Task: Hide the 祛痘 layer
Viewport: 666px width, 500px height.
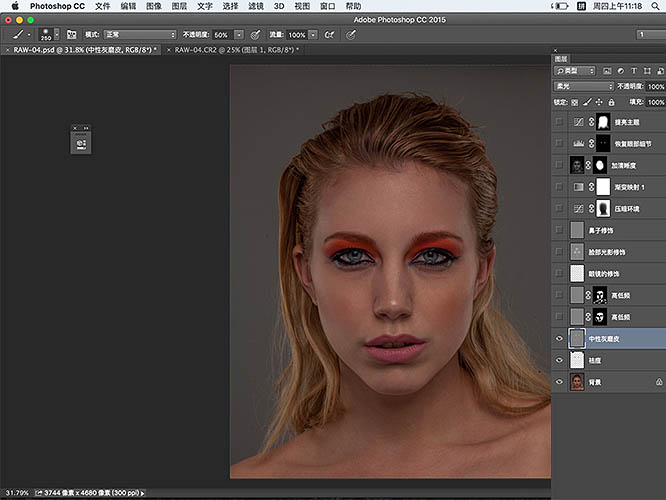Action: (x=558, y=361)
